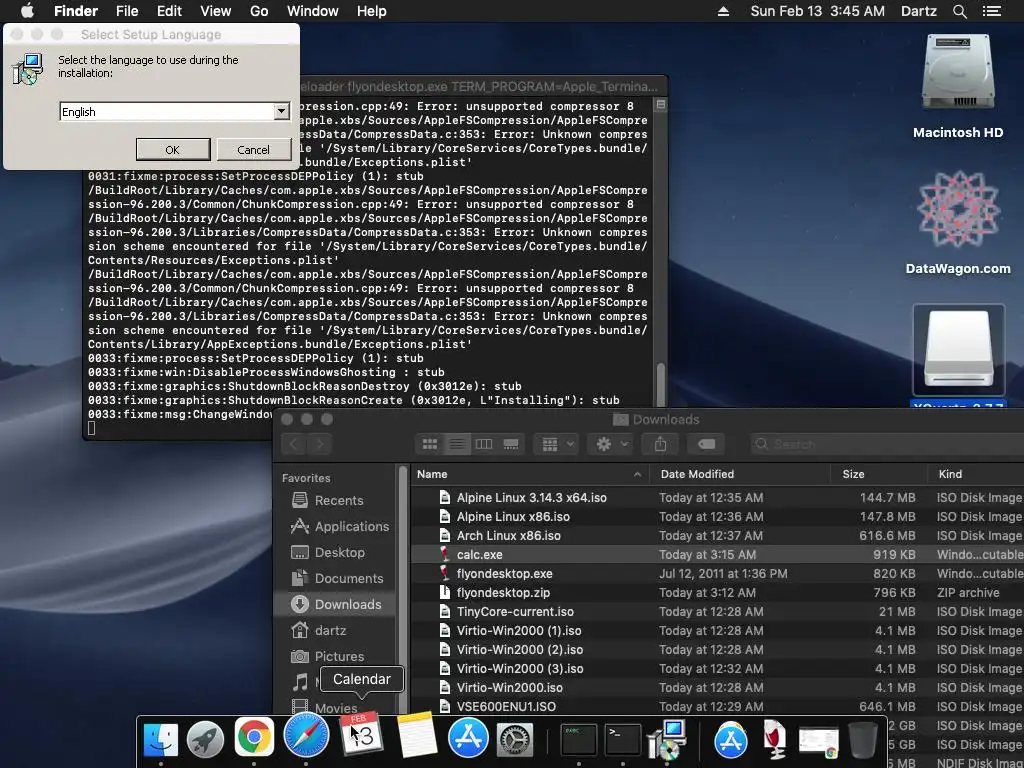The height and width of the screenshot is (768, 1024).
Task: Open the Help menu
Action: click(372, 11)
